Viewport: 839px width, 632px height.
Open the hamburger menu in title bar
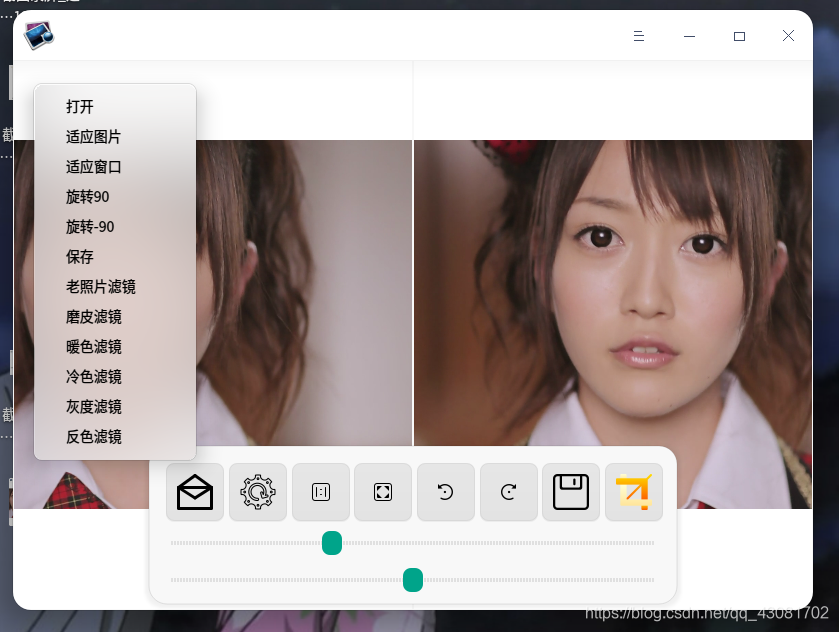(639, 36)
